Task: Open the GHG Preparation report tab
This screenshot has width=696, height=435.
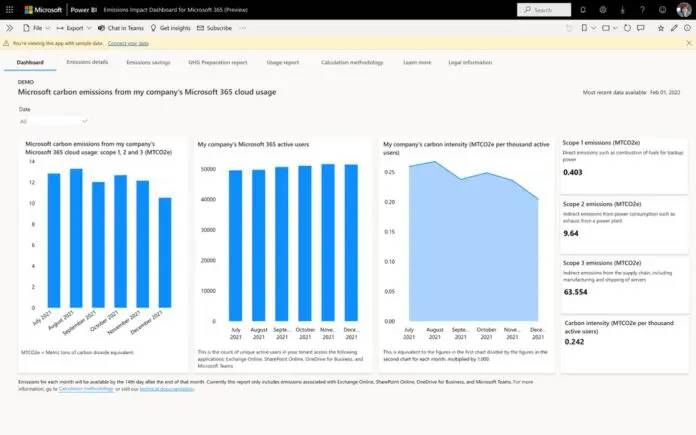Action: [x=217, y=63]
